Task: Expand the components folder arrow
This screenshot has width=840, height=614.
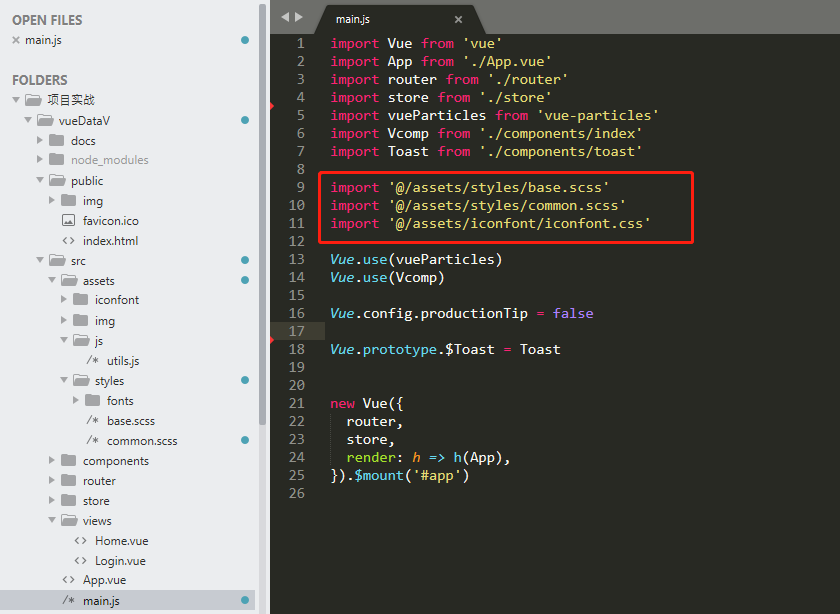Action: (x=52, y=460)
